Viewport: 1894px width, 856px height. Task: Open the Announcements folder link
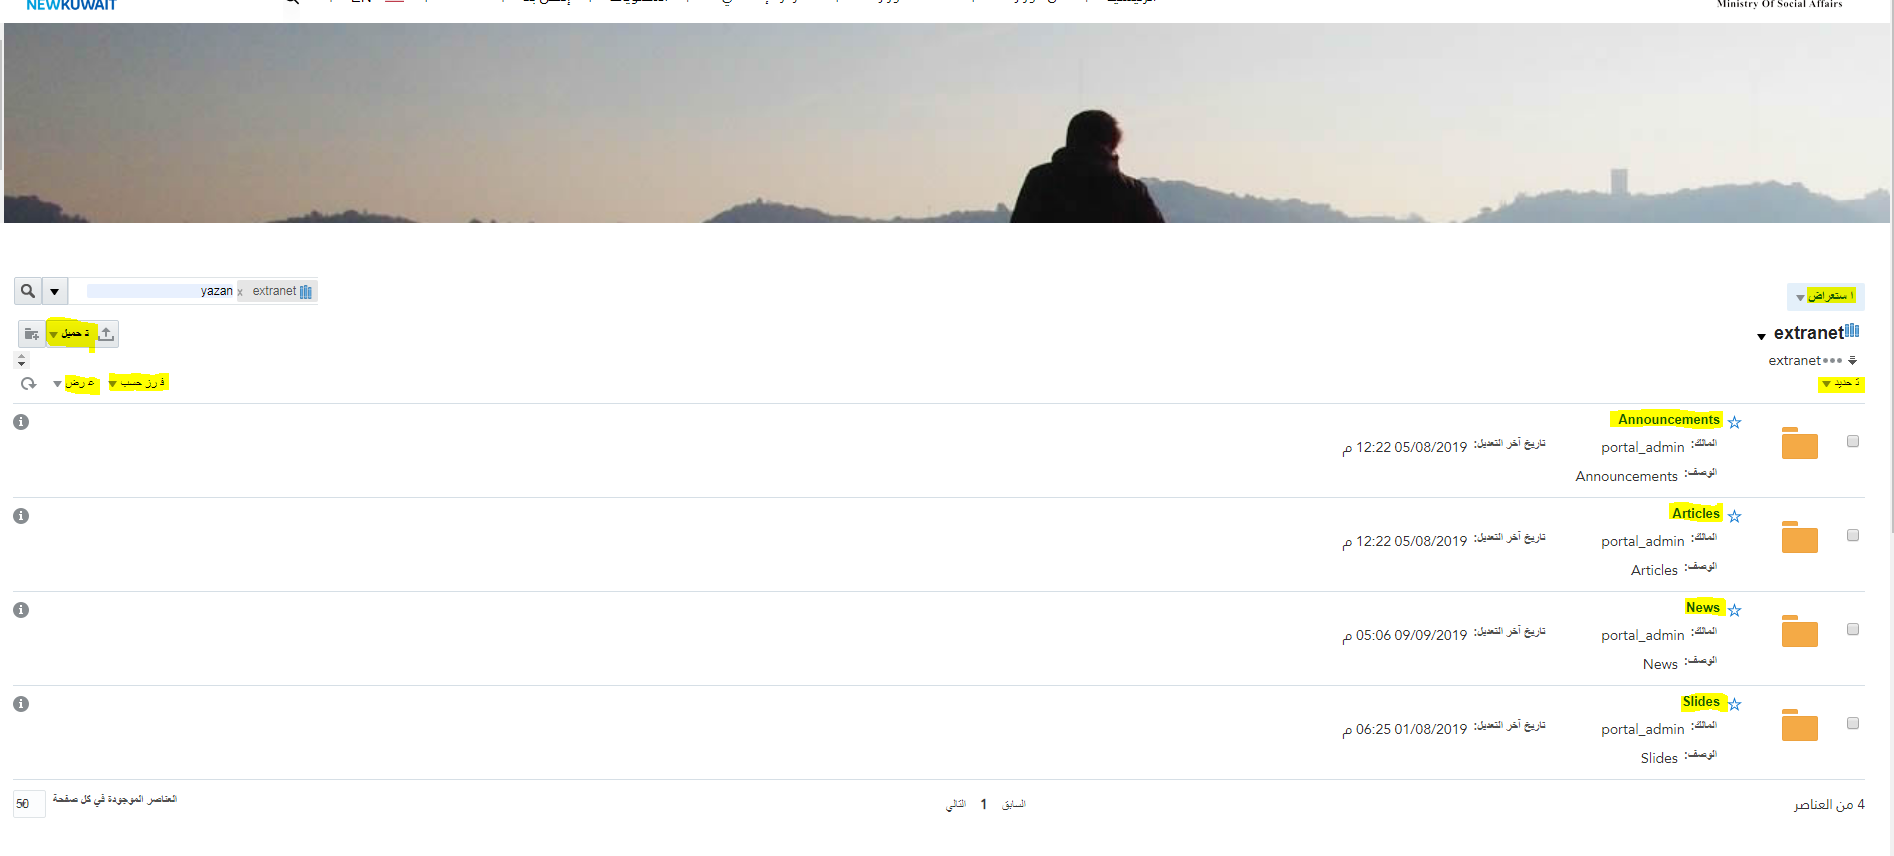pyautogui.click(x=1668, y=420)
